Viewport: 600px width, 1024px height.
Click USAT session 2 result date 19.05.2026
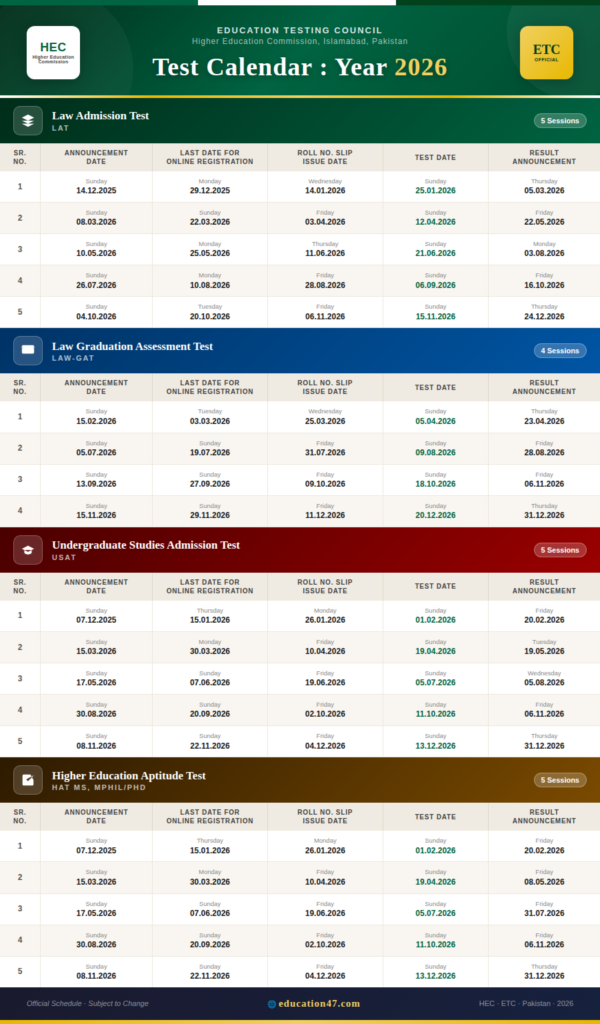point(544,651)
